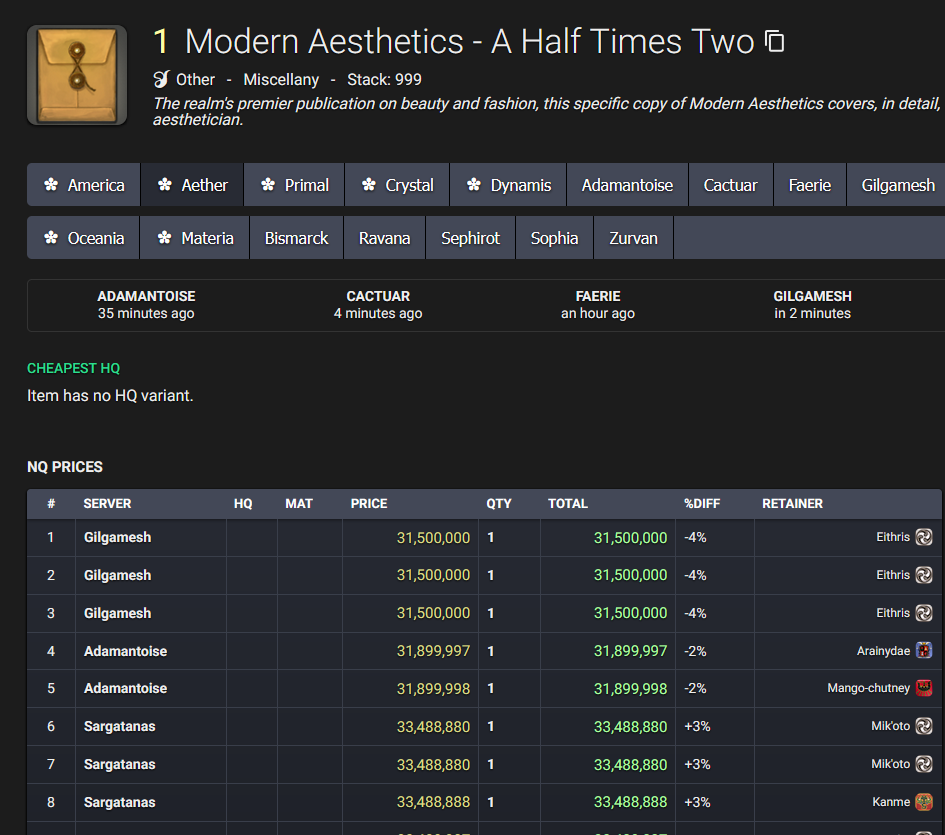
Task: Click the HQ column header
Action: pos(243,503)
